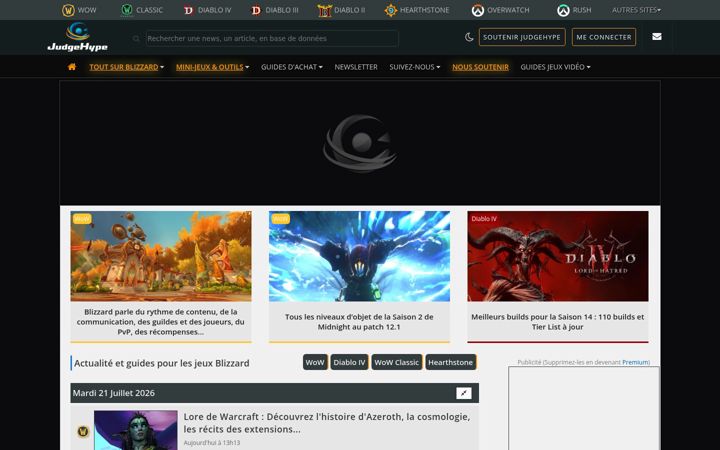Click the Aujourd'hui à 13h13 timestamp

(212, 443)
